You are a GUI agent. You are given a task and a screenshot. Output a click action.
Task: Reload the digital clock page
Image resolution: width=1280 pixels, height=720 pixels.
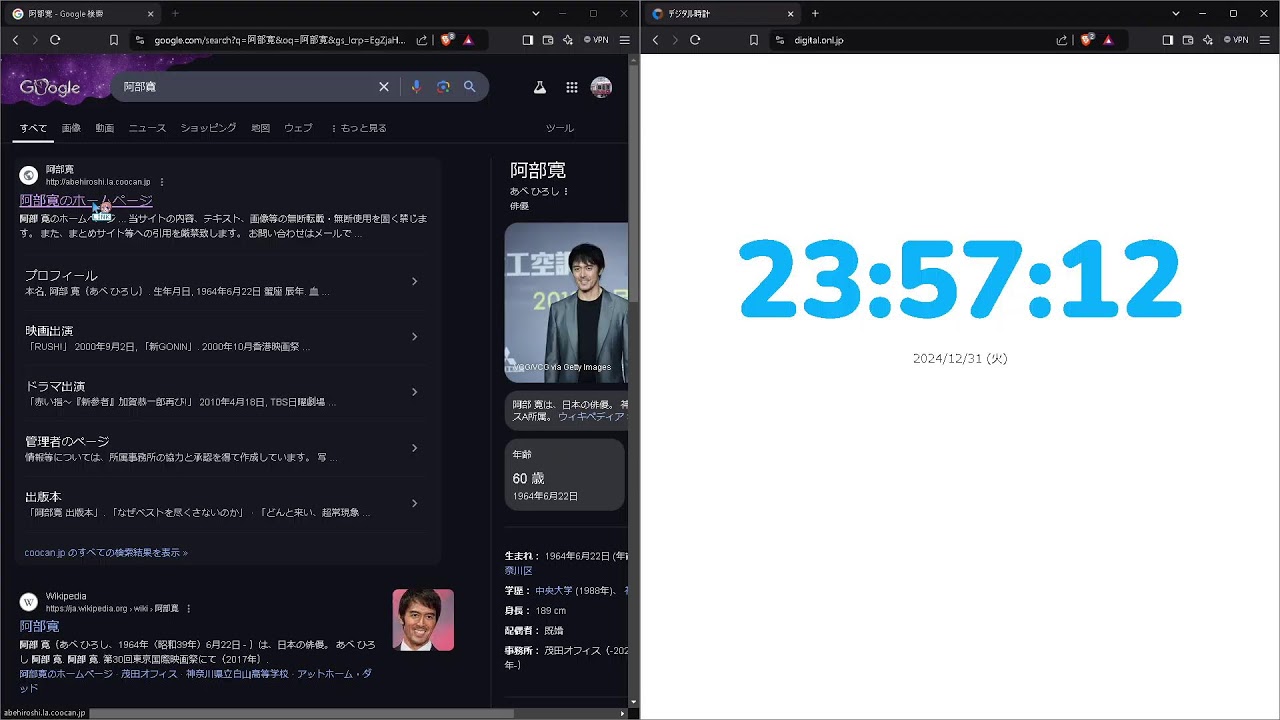(695, 40)
